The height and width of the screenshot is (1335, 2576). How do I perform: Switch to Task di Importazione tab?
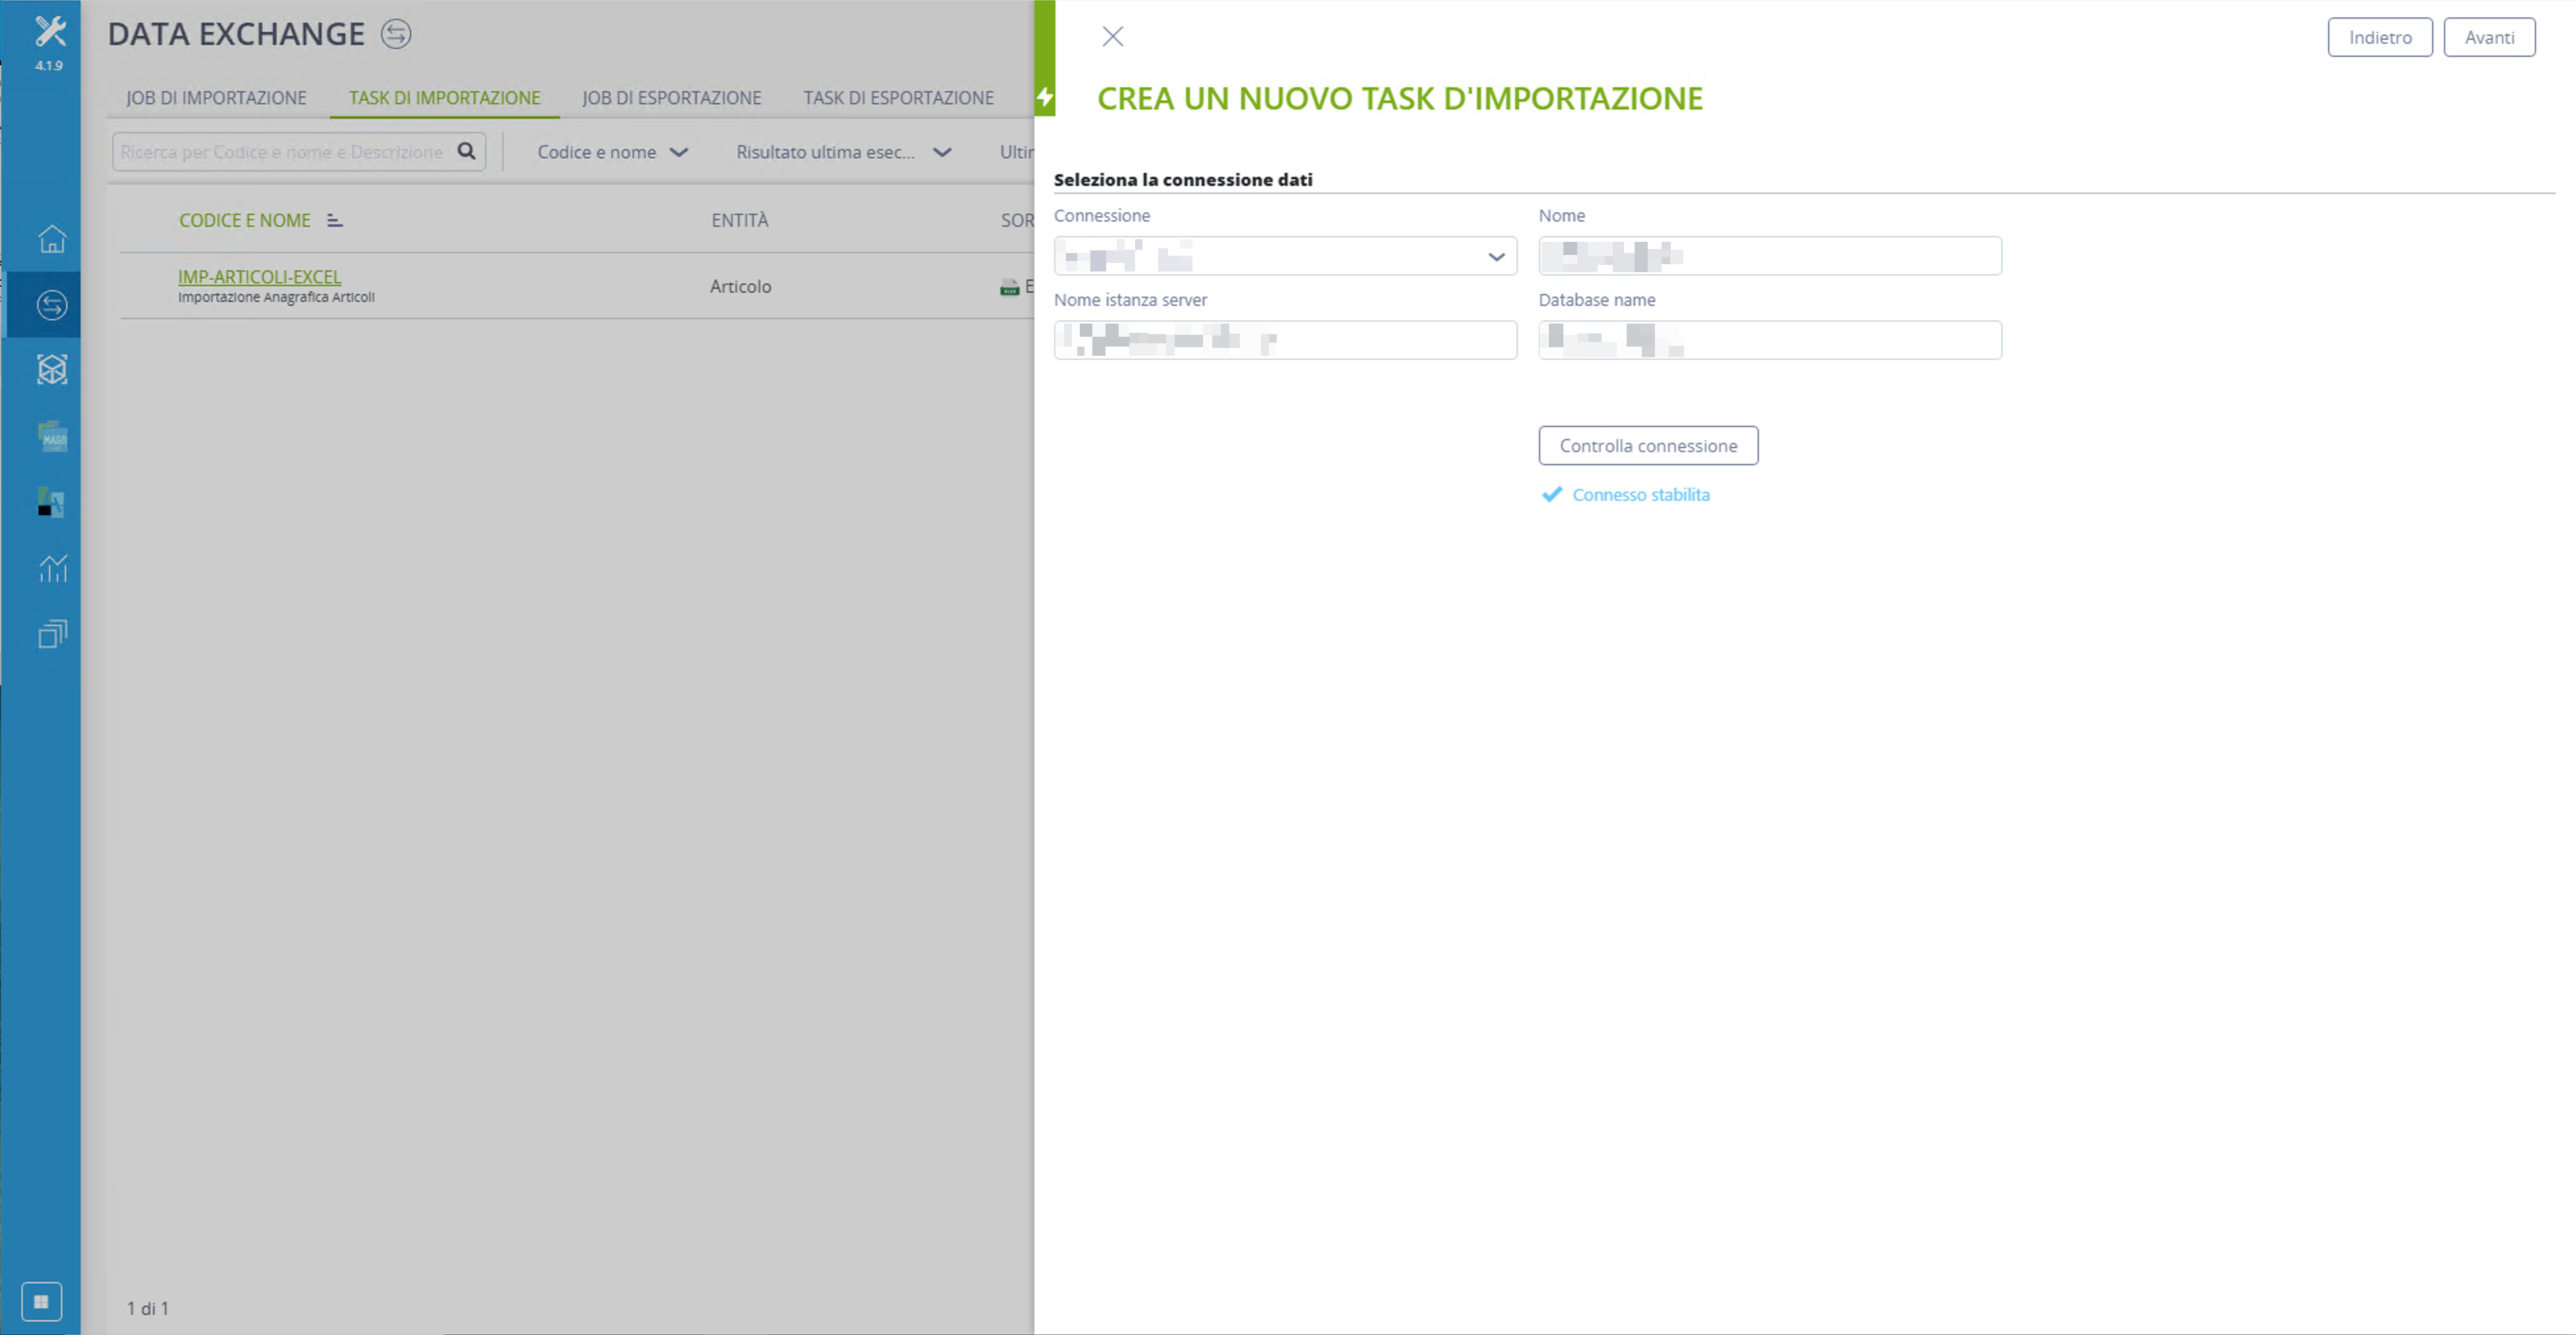[x=445, y=97]
